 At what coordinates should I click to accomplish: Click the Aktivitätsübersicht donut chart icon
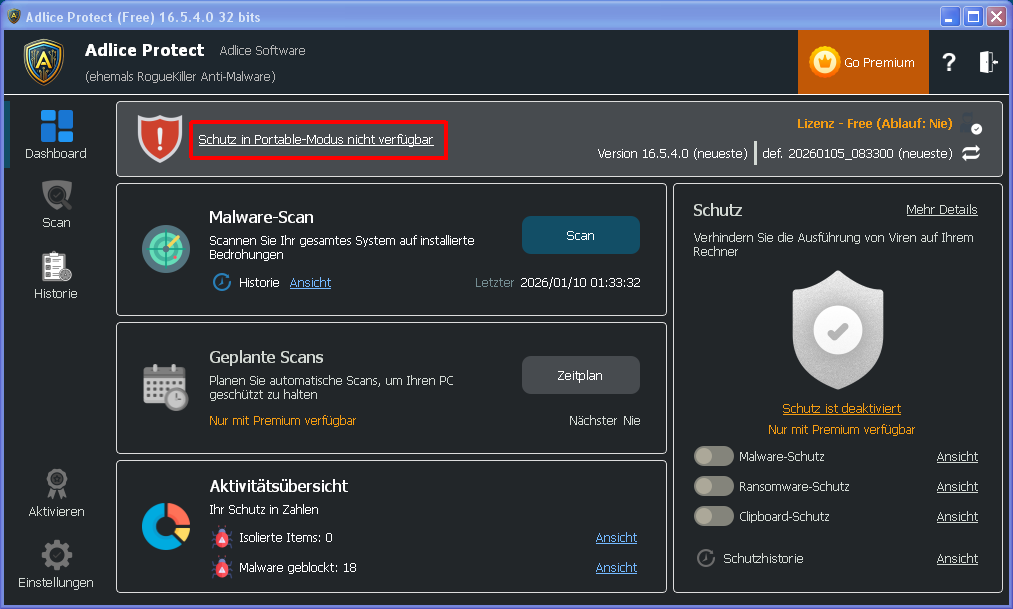click(x=166, y=526)
